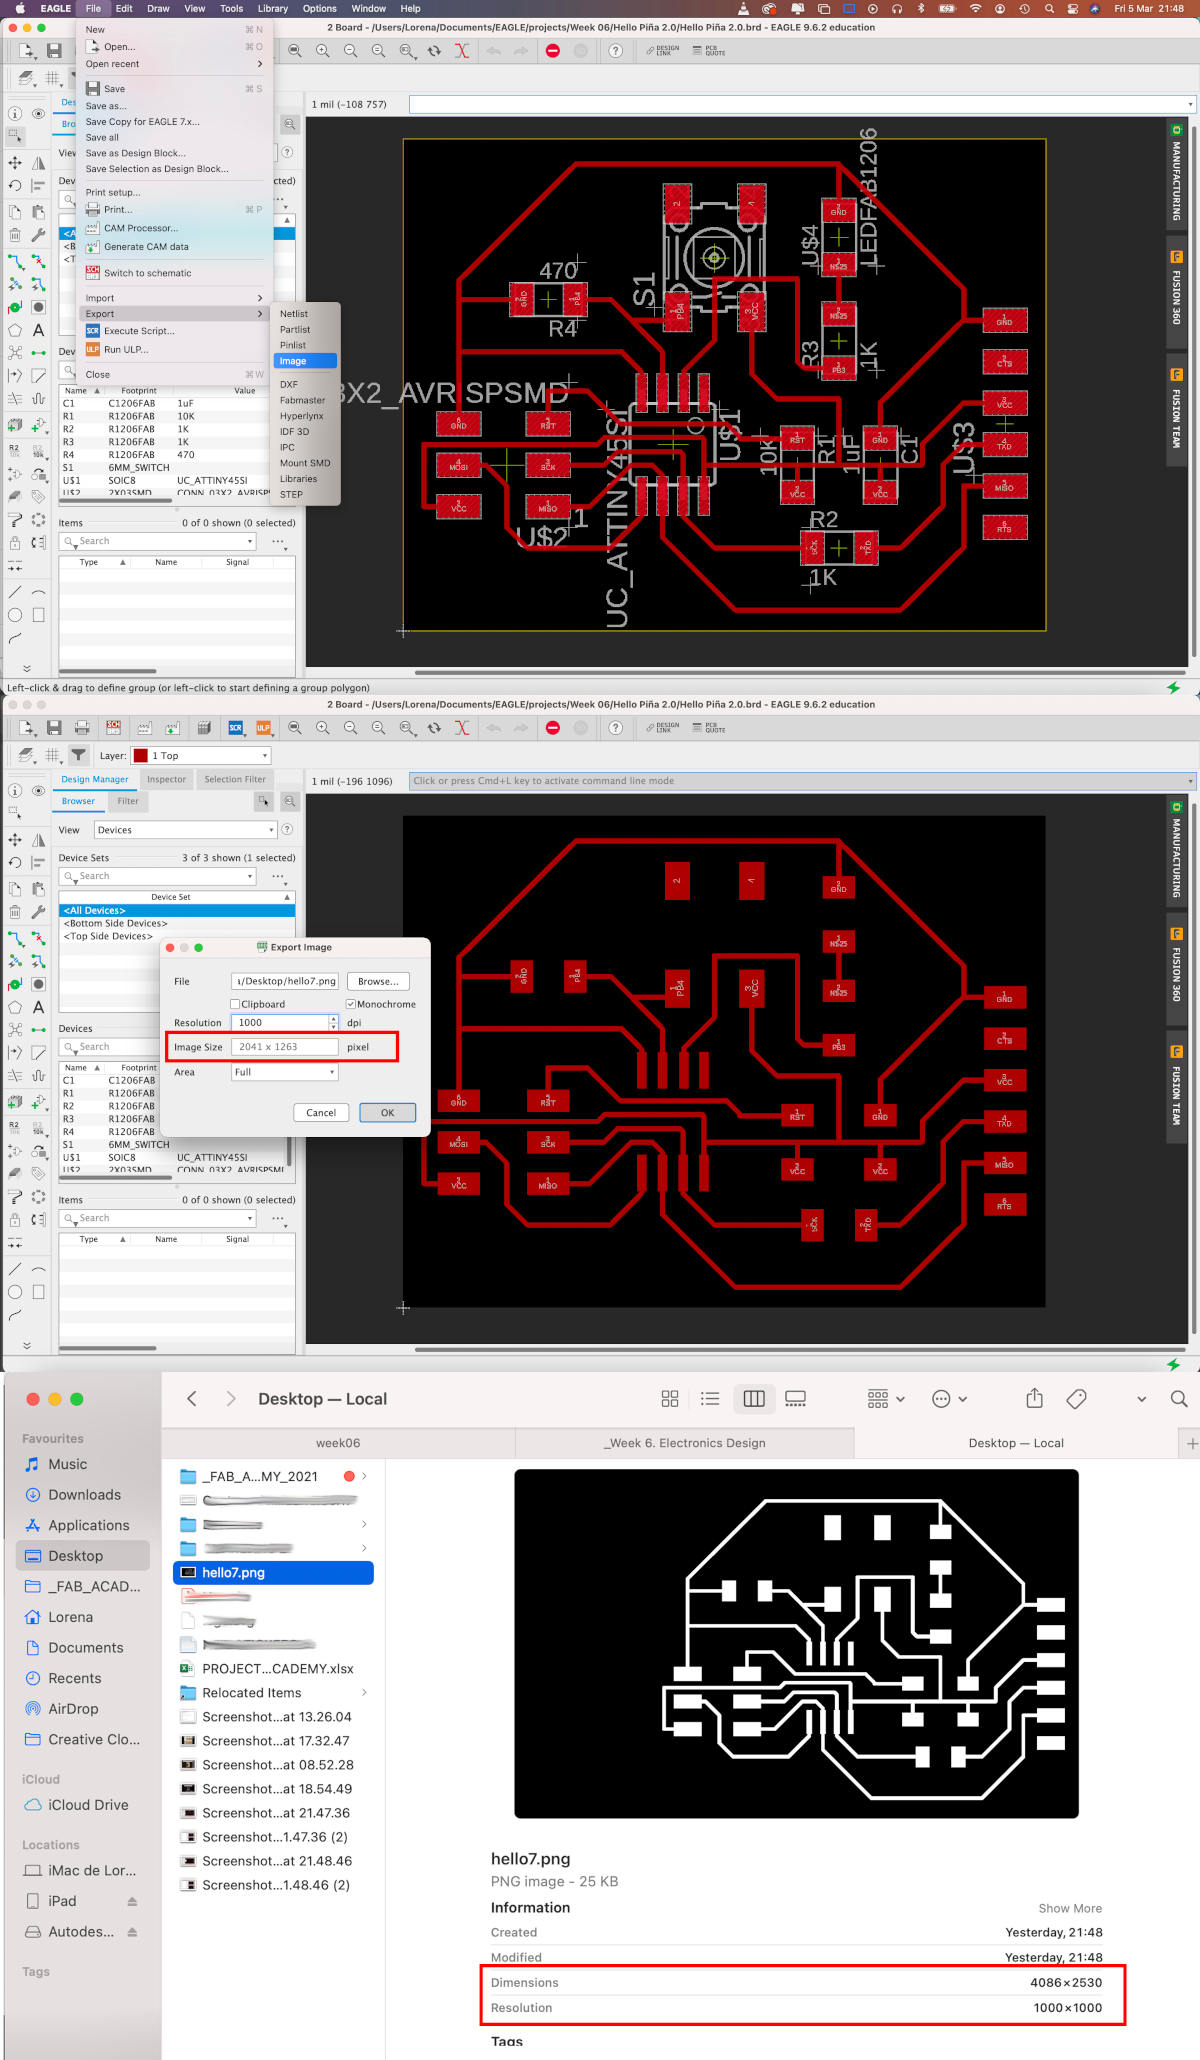Click OK button in Export Image dialog

pos(387,1113)
